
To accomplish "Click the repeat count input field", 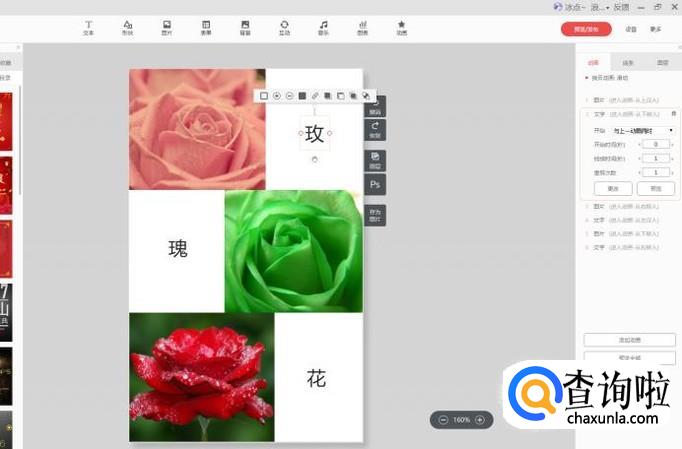I will [656, 173].
